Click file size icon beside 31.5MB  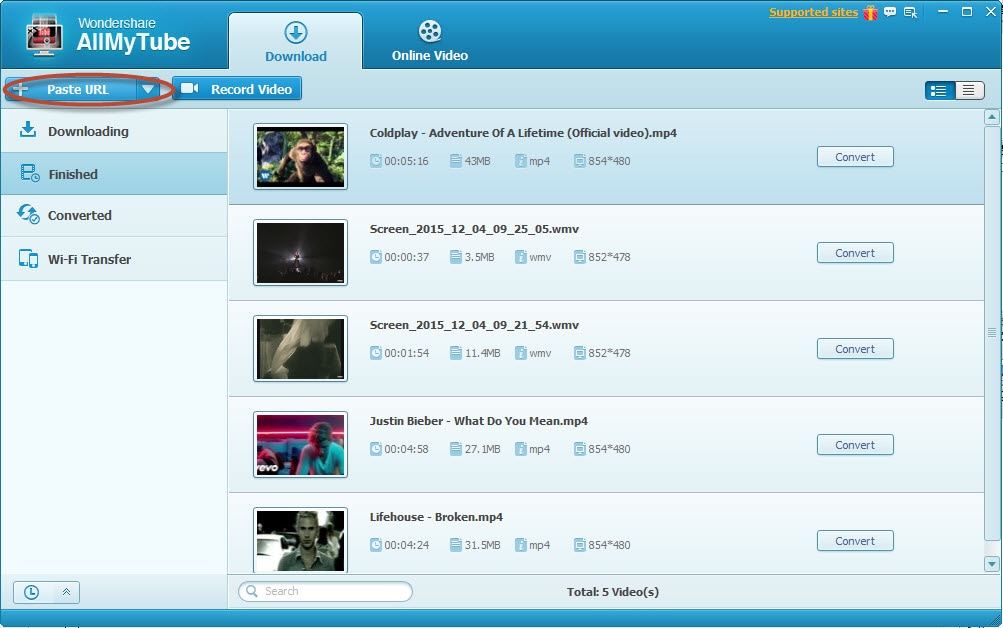point(455,544)
